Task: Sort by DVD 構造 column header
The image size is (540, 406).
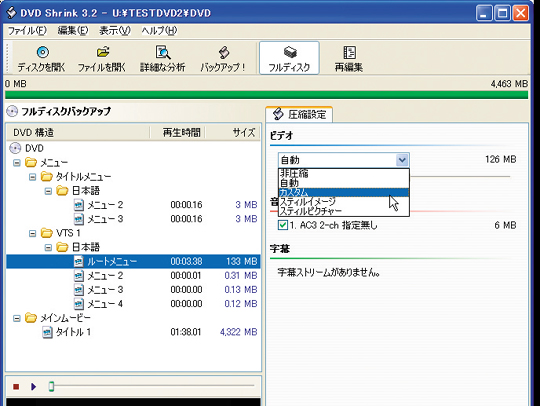Action: click(79, 133)
